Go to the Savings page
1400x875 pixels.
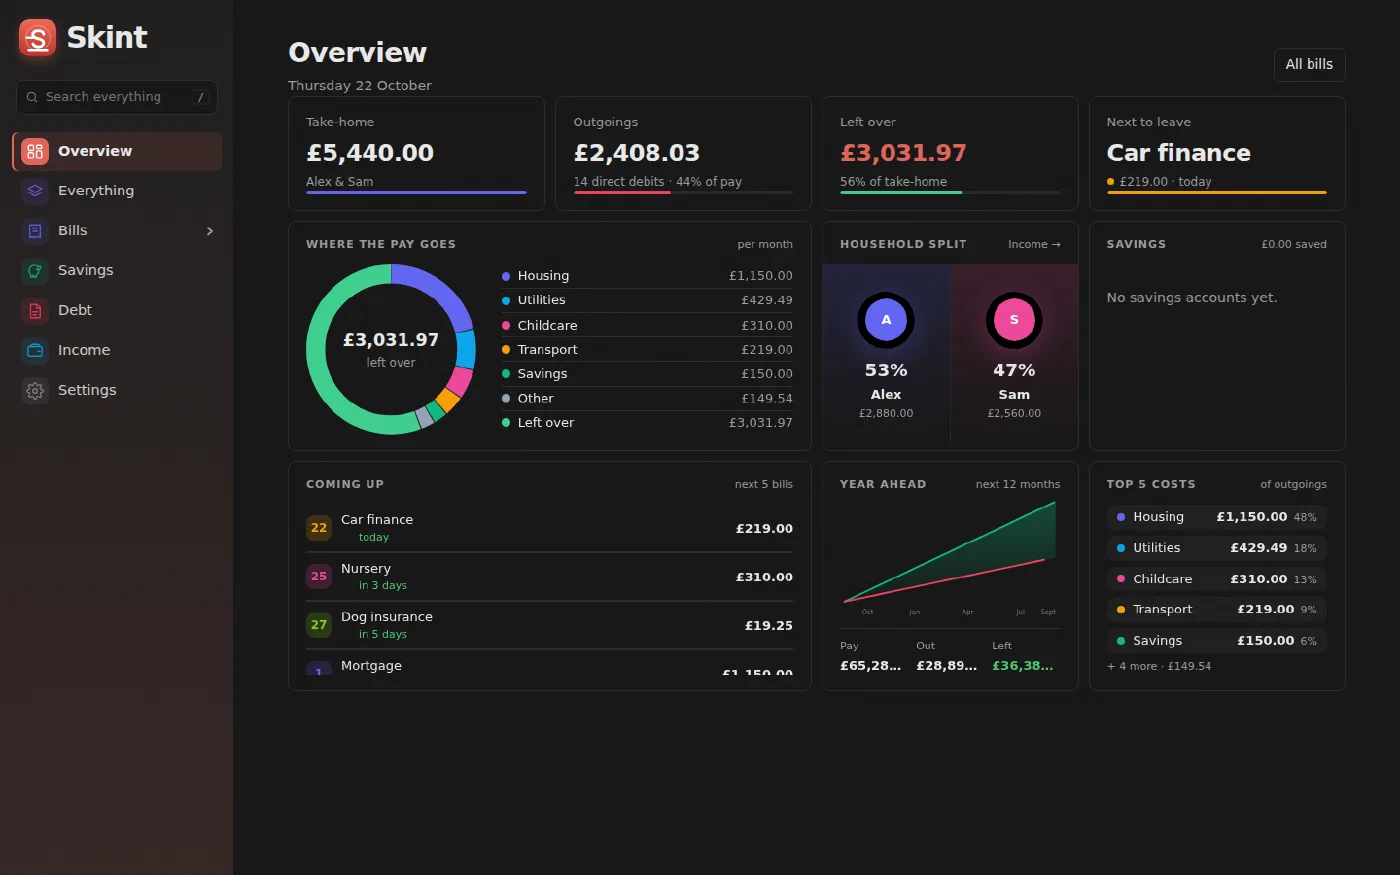click(117, 271)
